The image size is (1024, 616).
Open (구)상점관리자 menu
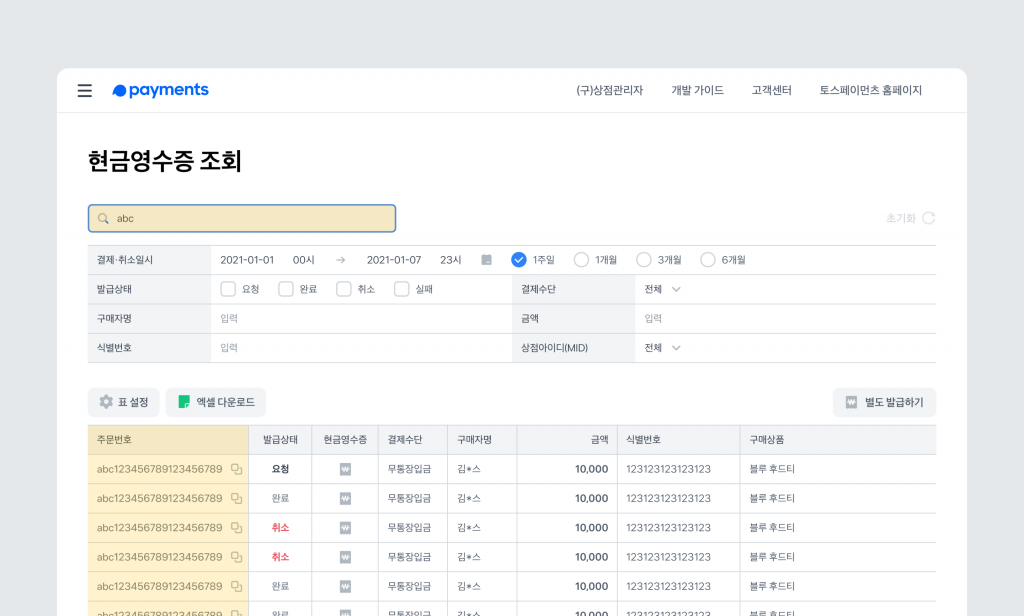[609, 91]
